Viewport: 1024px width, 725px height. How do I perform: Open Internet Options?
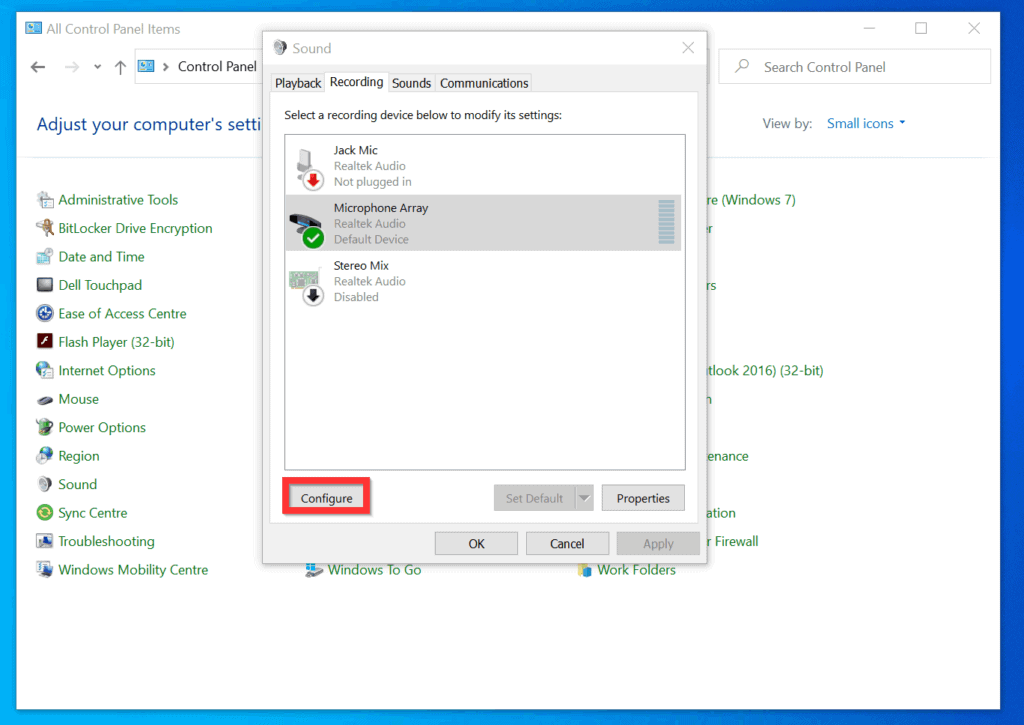[106, 370]
